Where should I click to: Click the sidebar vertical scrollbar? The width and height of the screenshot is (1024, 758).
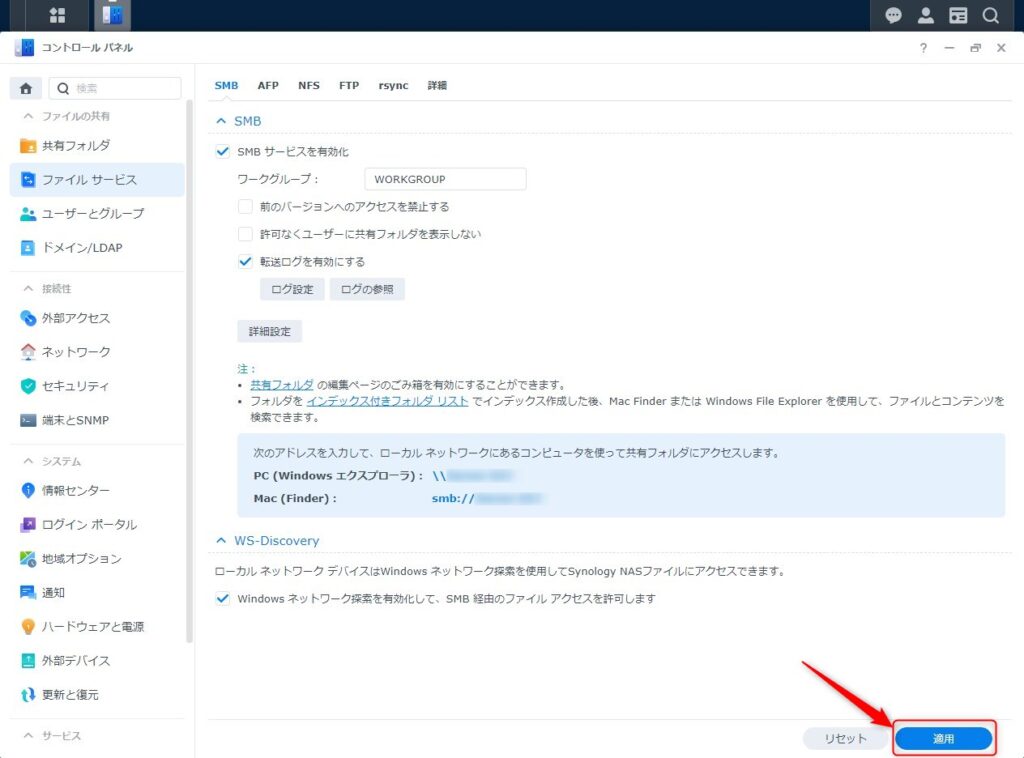click(x=189, y=371)
